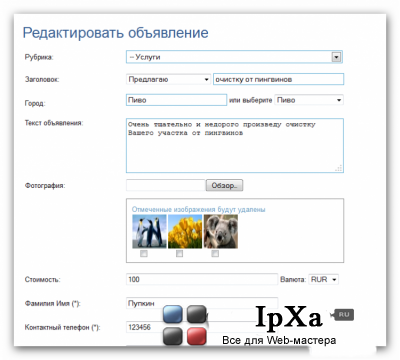Click the title field containing очистку от пингвинов
The height and width of the screenshot is (360, 400).
pos(278,79)
